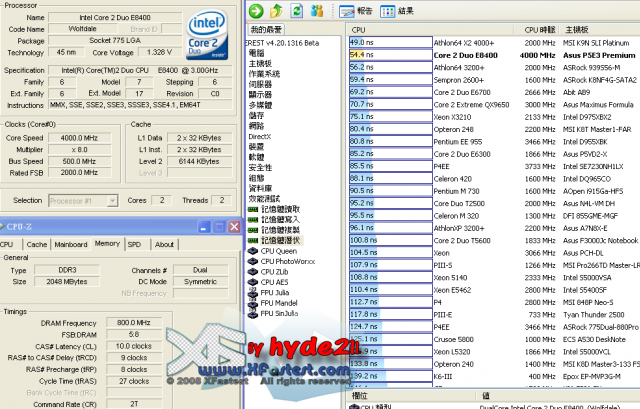
Task: Select 記憶體潛伏 memory latency benchmark
Action: pyautogui.click(x=280, y=240)
